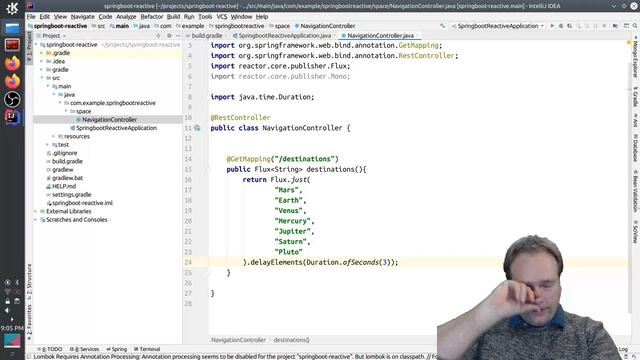Image resolution: width=640 pixels, height=360 pixels.
Task: Click 'destinations()' breadcrumb below editor
Action: (291, 340)
